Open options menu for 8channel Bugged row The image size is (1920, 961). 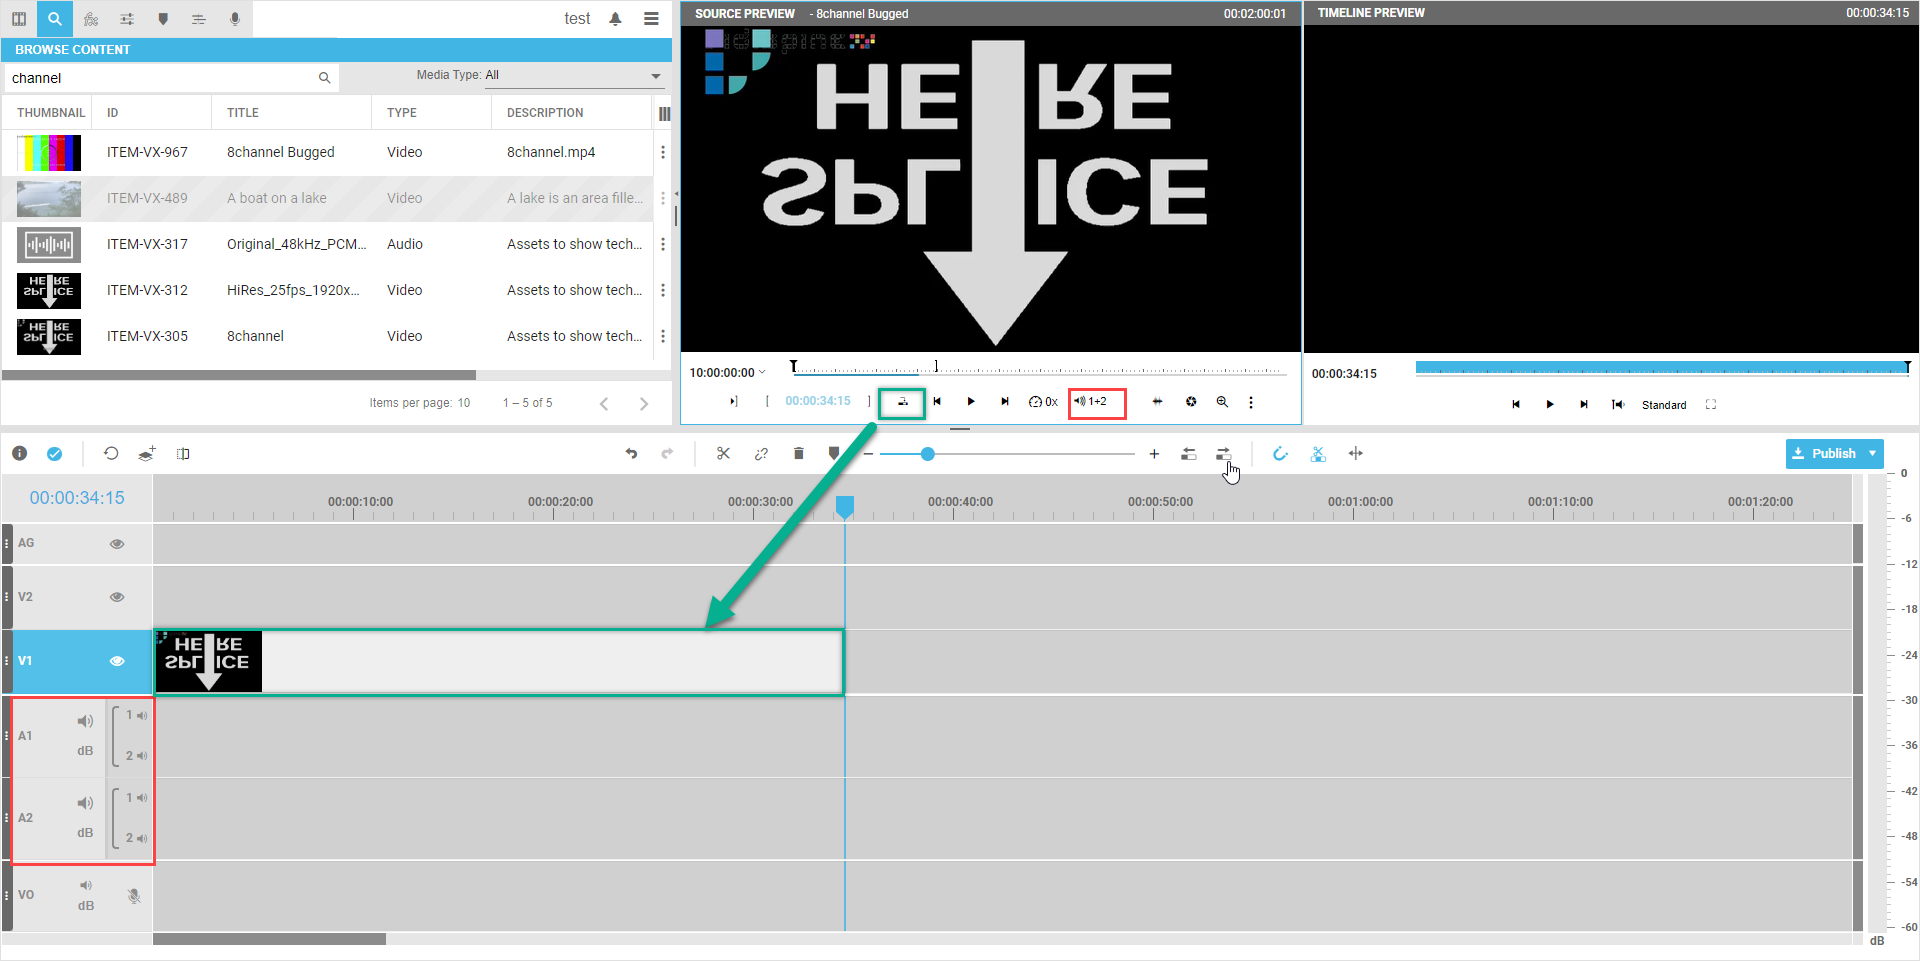pyautogui.click(x=662, y=152)
